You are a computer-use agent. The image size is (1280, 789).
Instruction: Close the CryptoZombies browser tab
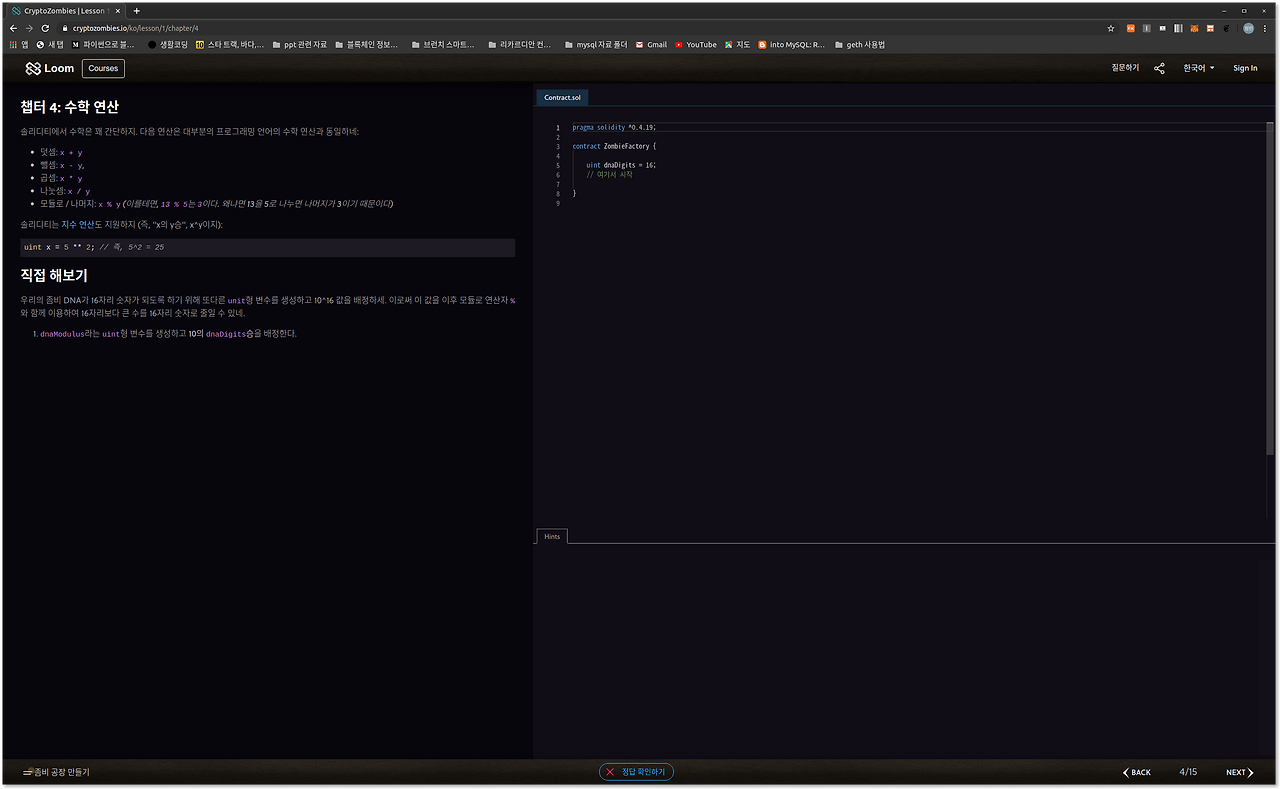point(119,10)
